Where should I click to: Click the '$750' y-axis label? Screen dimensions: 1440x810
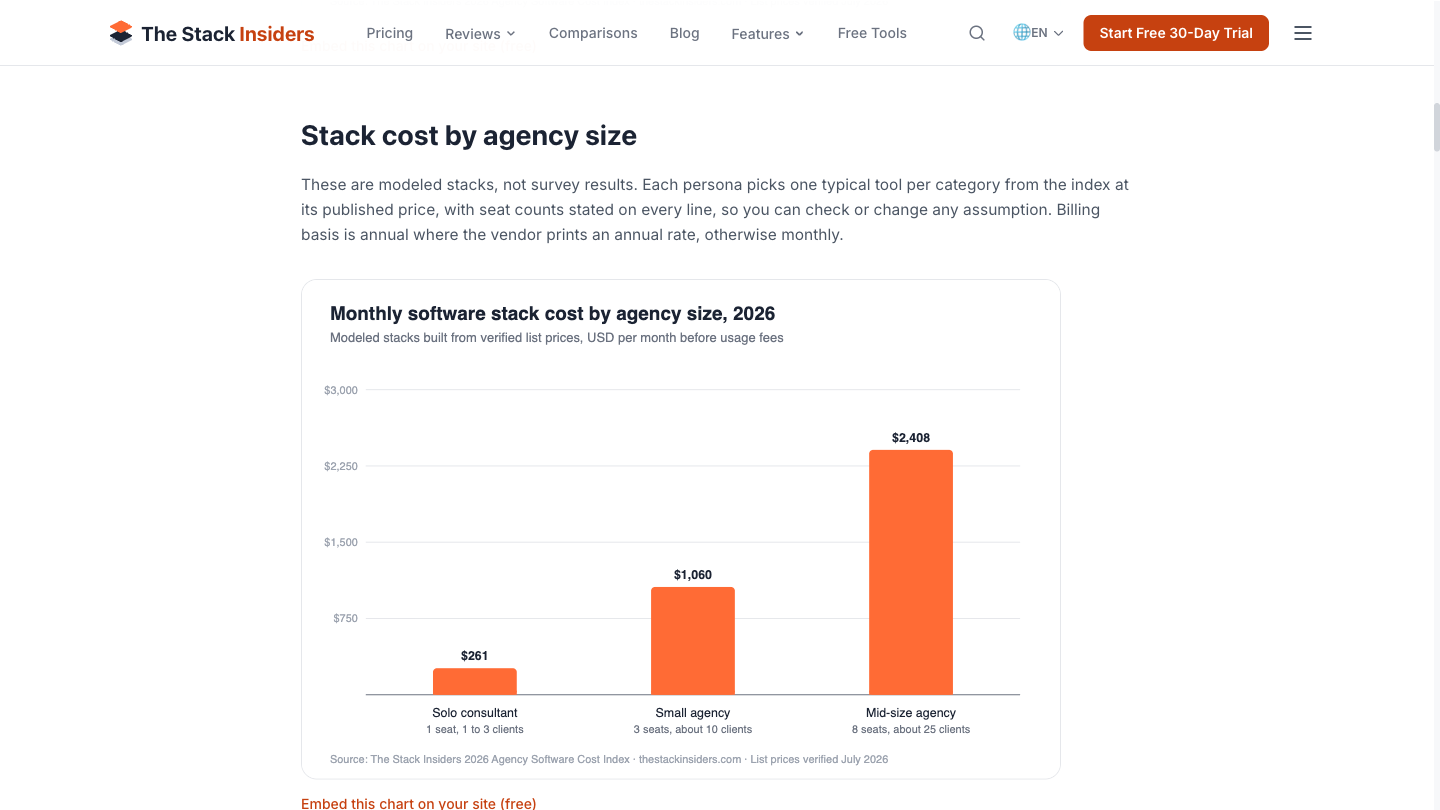[x=345, y=618]
